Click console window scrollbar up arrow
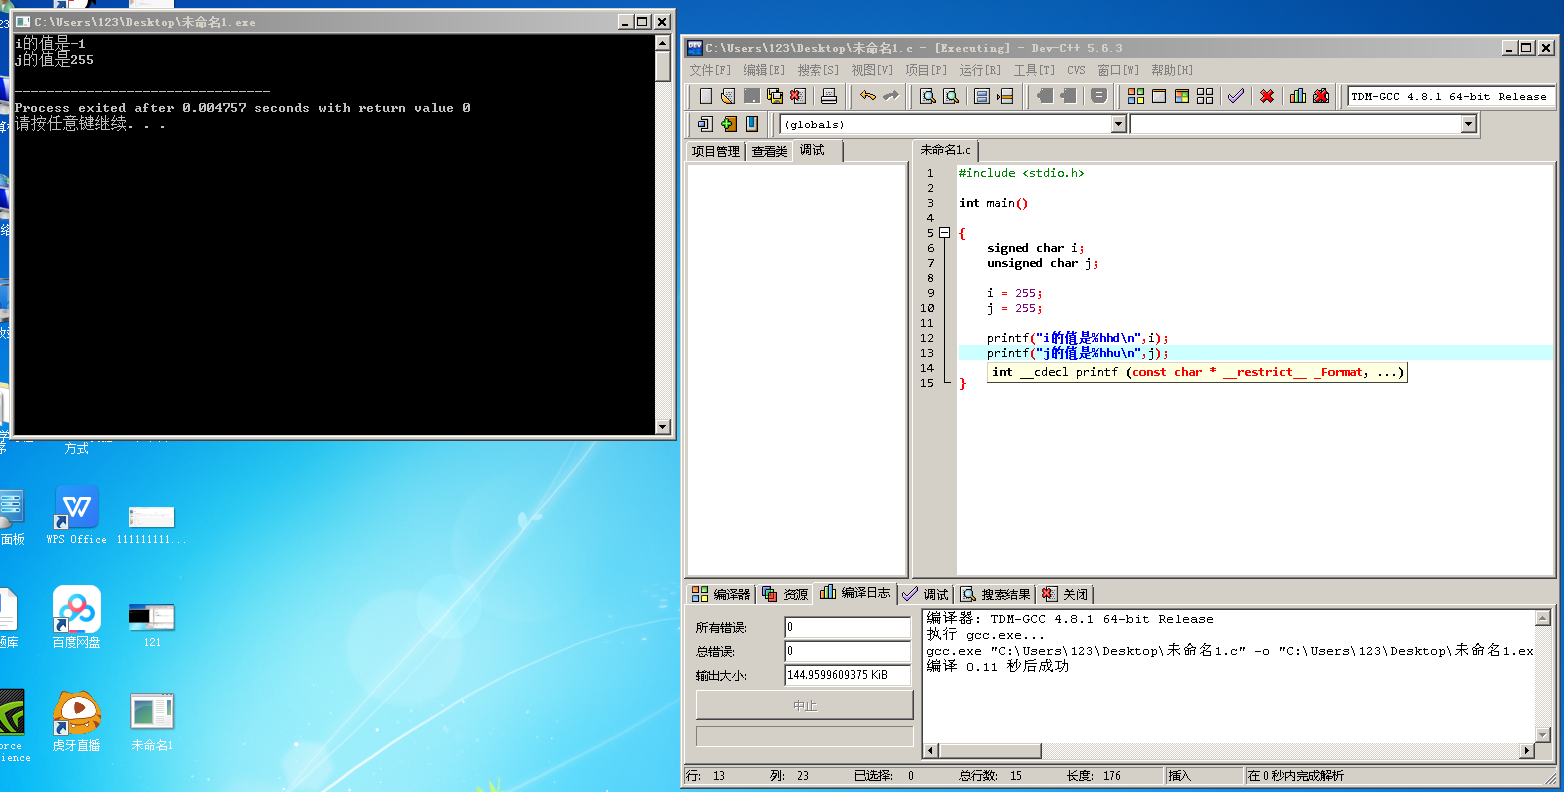The width and height of the screenshot is (1564, 792). 663,42
